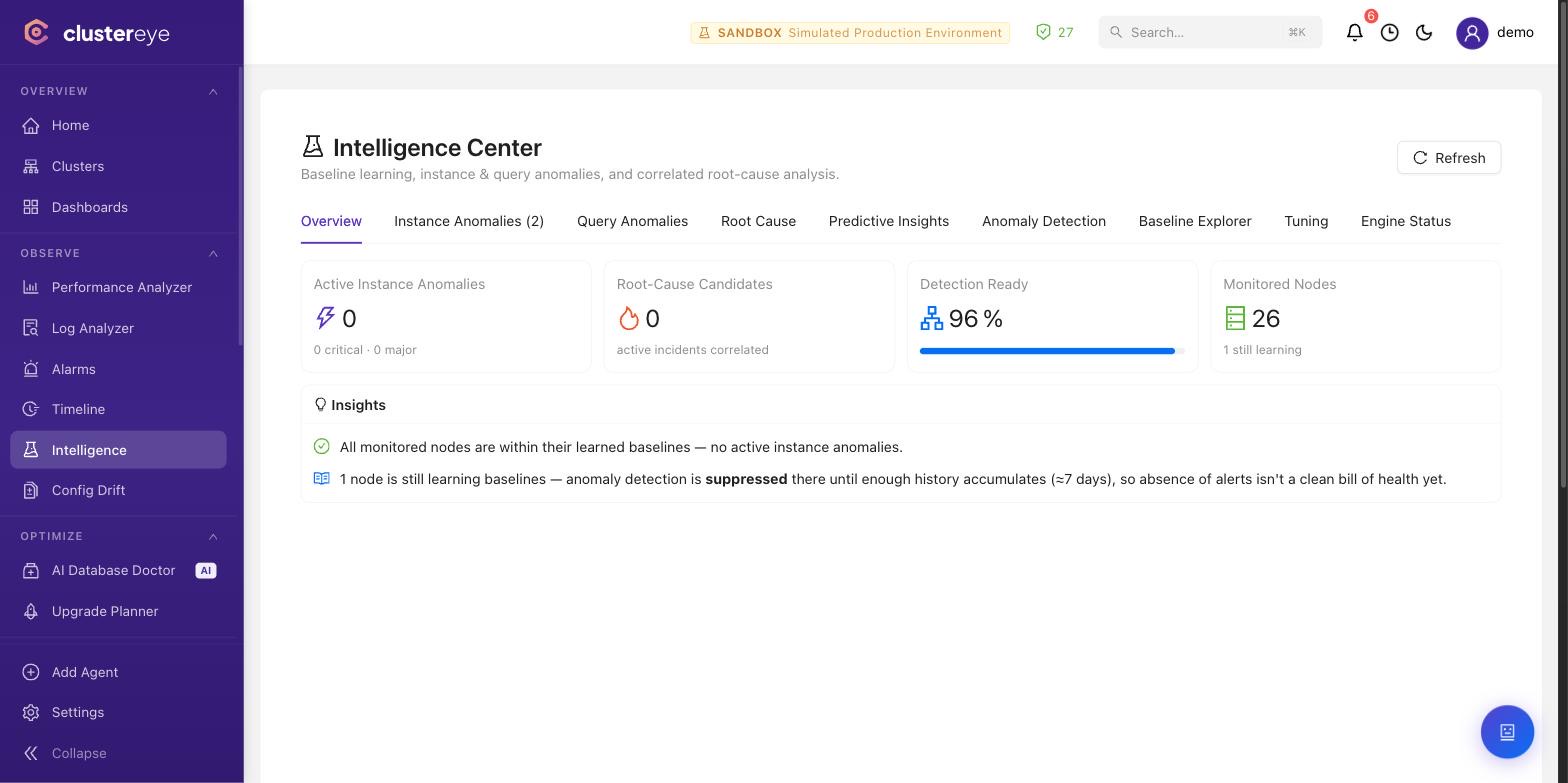
Task: Click the shield health status icon
Action: [x=1044, y=32]
